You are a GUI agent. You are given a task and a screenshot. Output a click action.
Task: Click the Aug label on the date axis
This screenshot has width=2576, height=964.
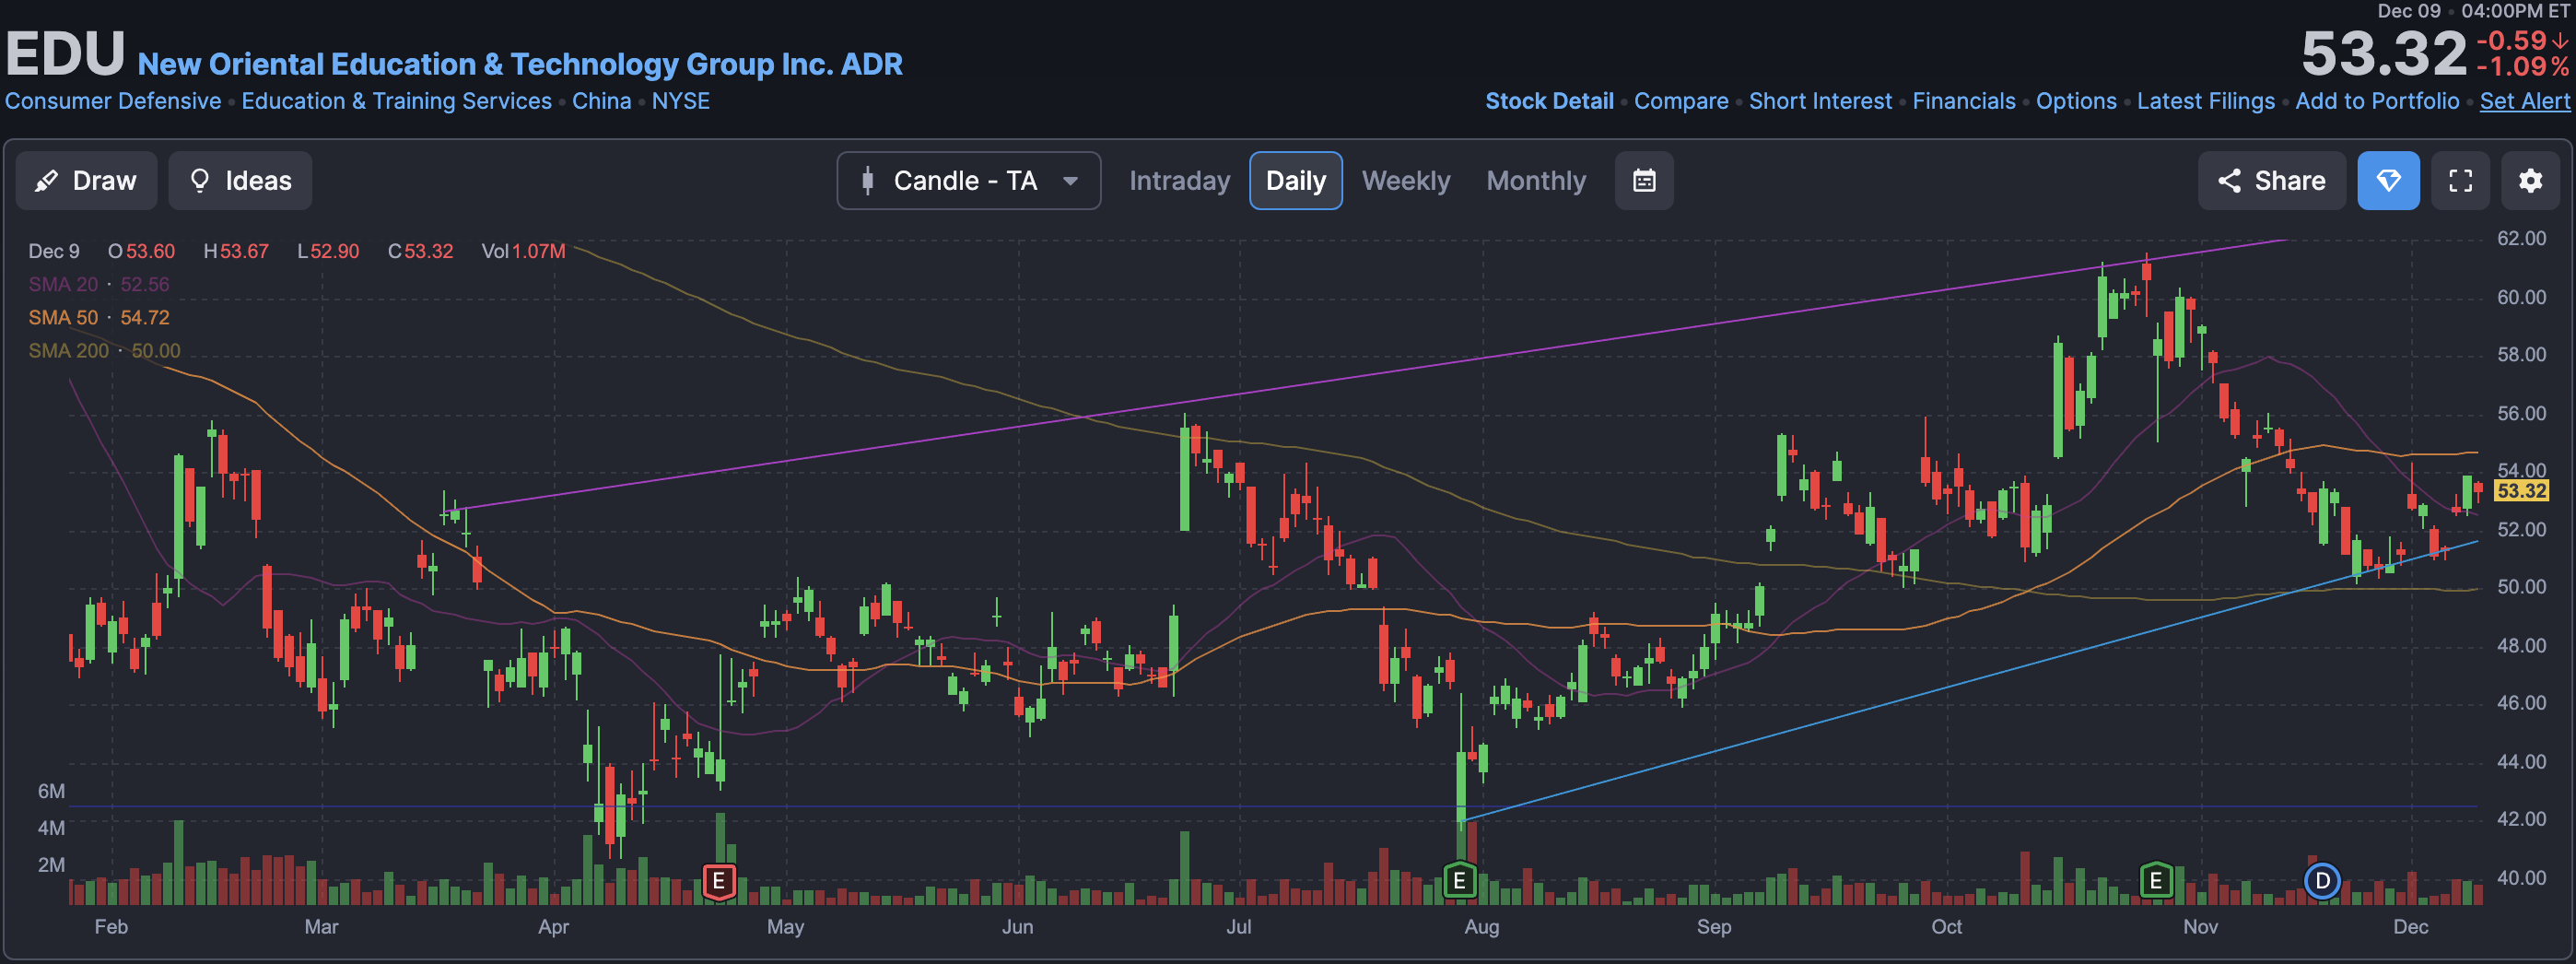point(1481,927)
